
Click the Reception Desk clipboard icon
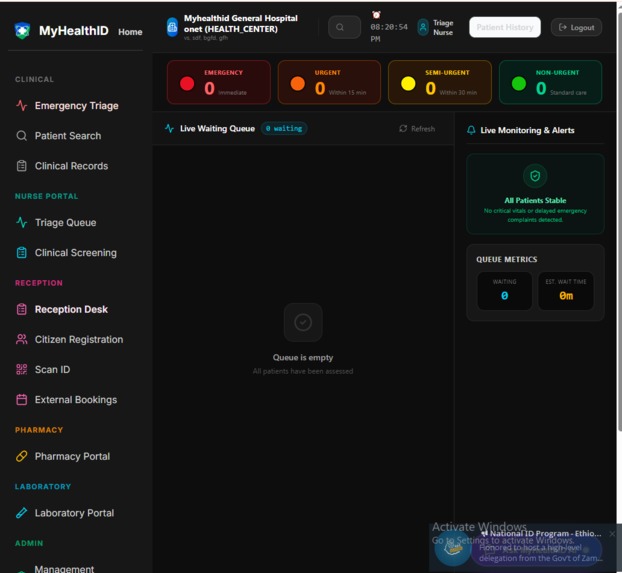(x=22, y=309)
